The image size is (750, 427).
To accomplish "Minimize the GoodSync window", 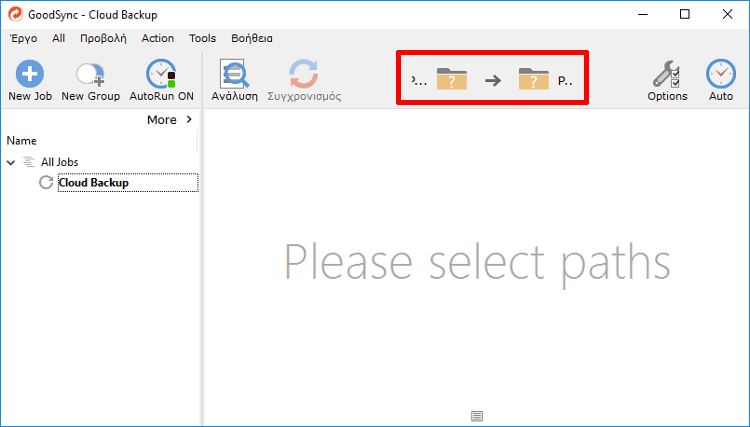I will click(x=642, y=14).
